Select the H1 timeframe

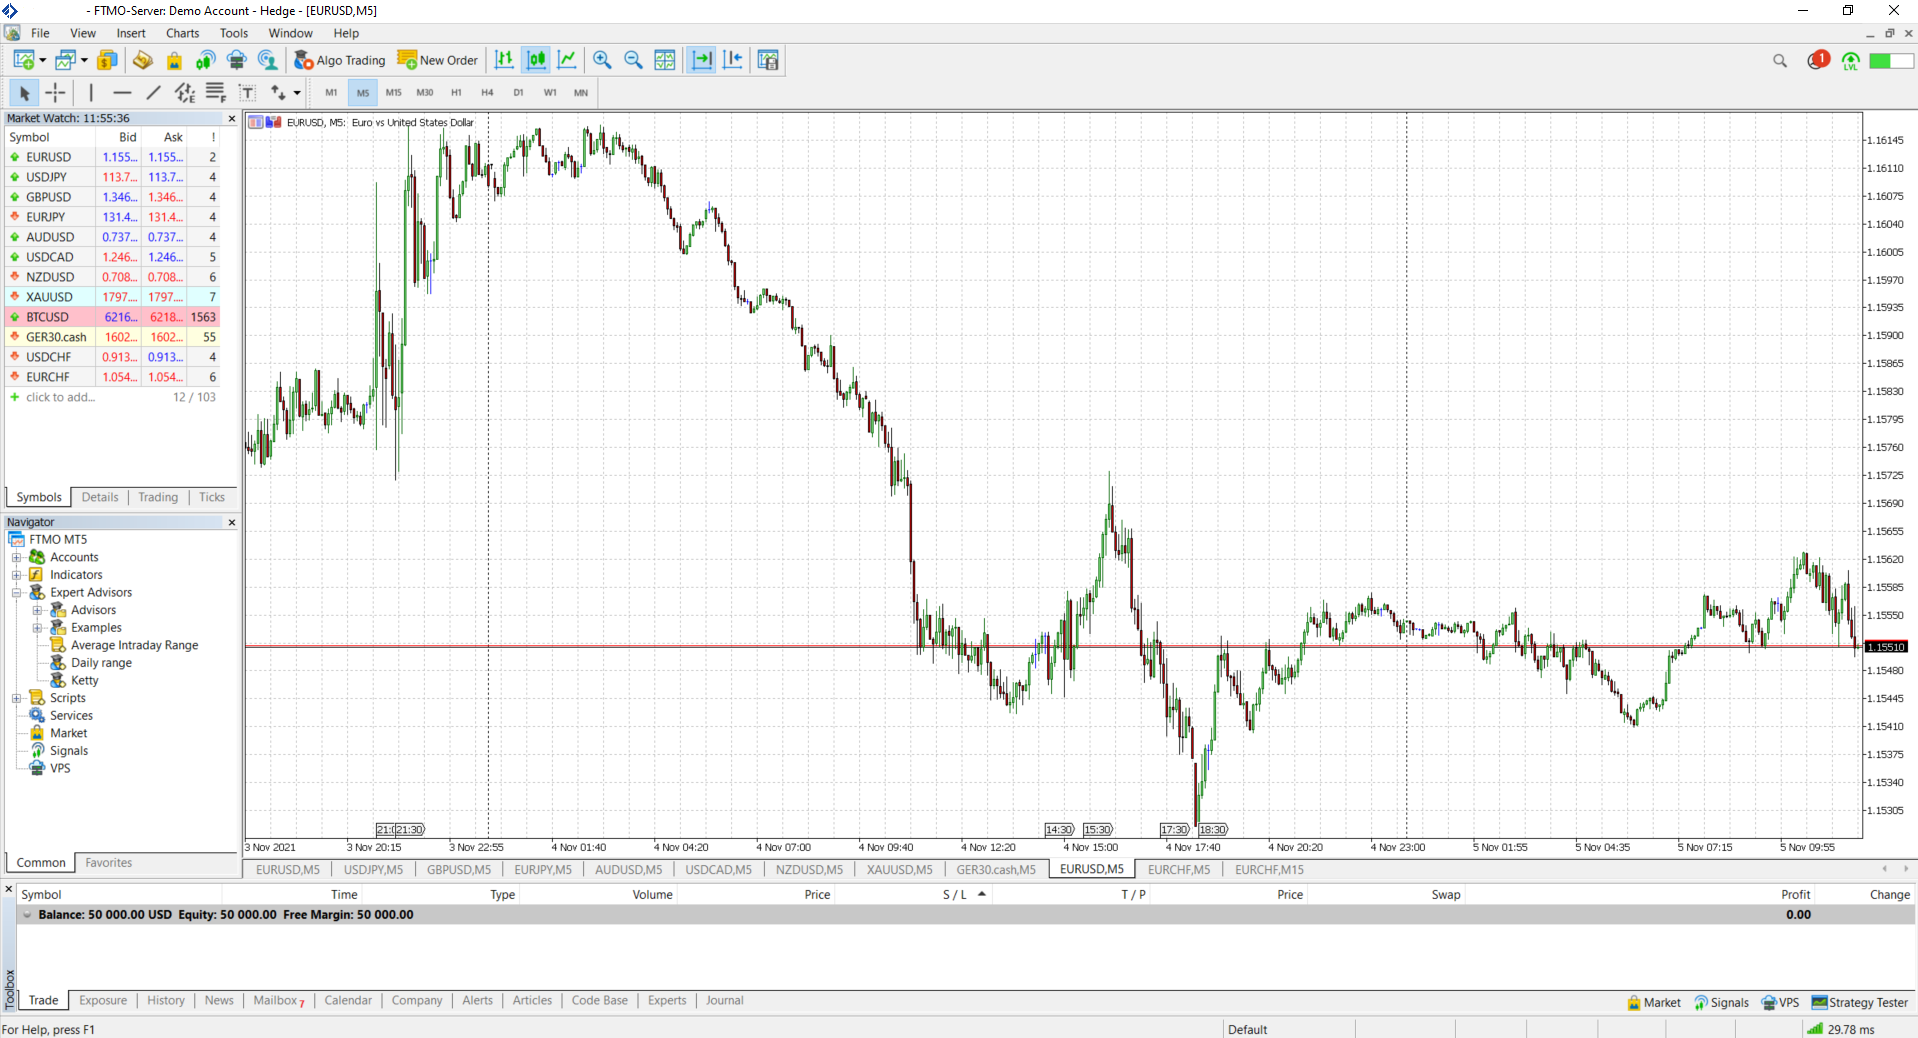(456, 93)
